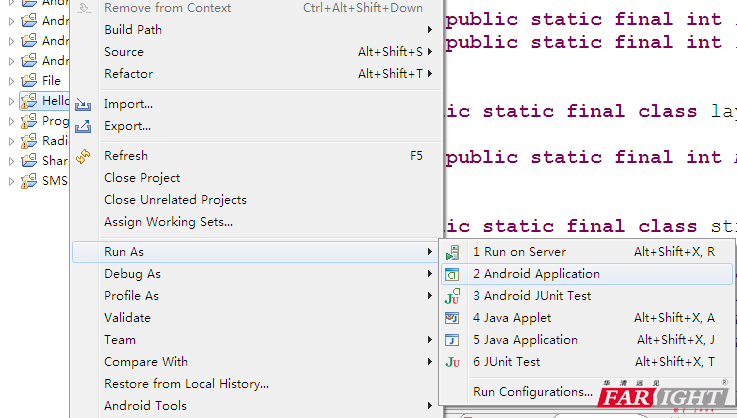
Task: Click the Java Application icon
Action: pos(452,340)
